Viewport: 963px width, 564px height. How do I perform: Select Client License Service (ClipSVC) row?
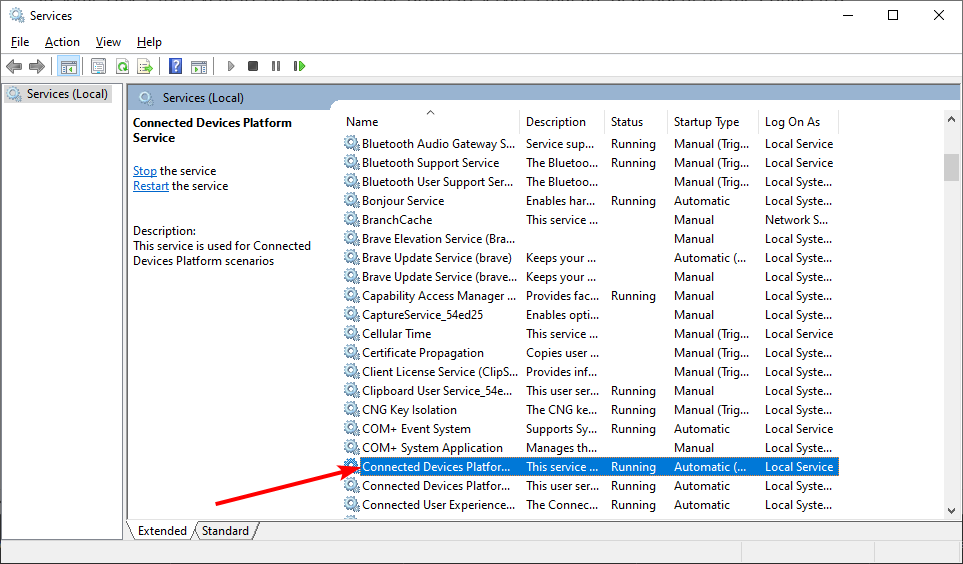point(590,372)
